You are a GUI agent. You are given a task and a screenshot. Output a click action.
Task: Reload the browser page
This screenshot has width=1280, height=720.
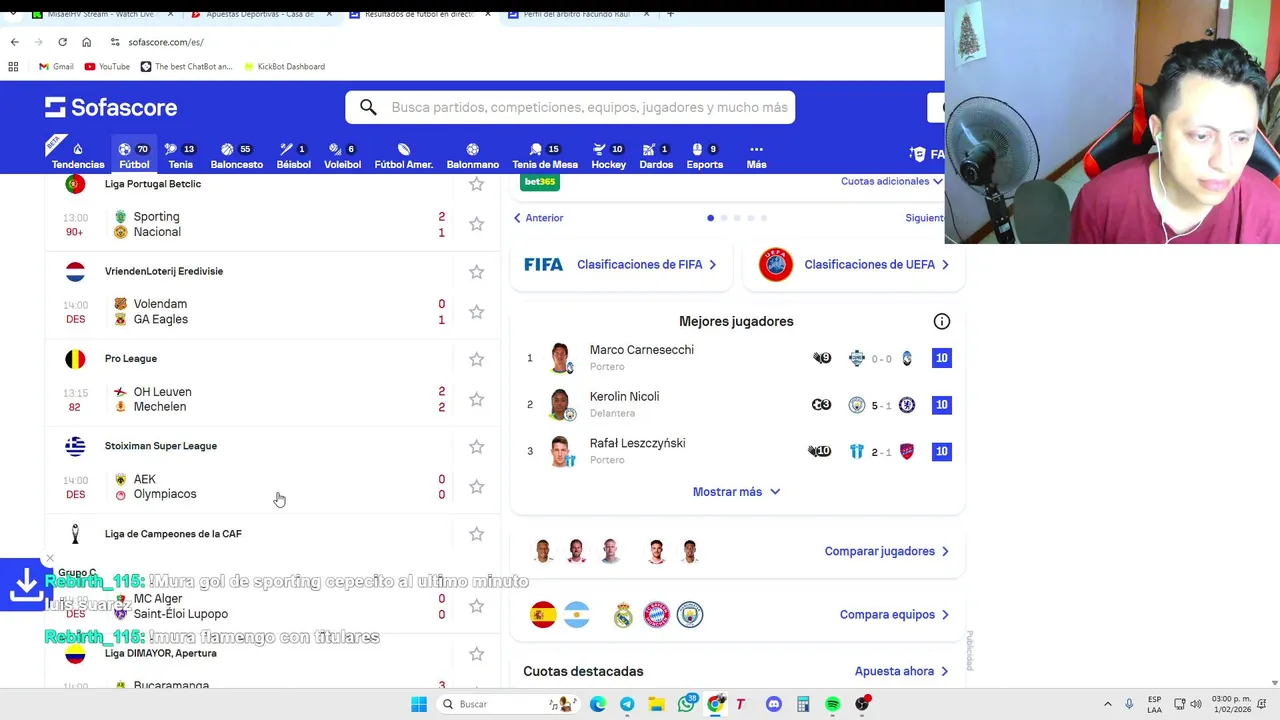coord(62,42)
